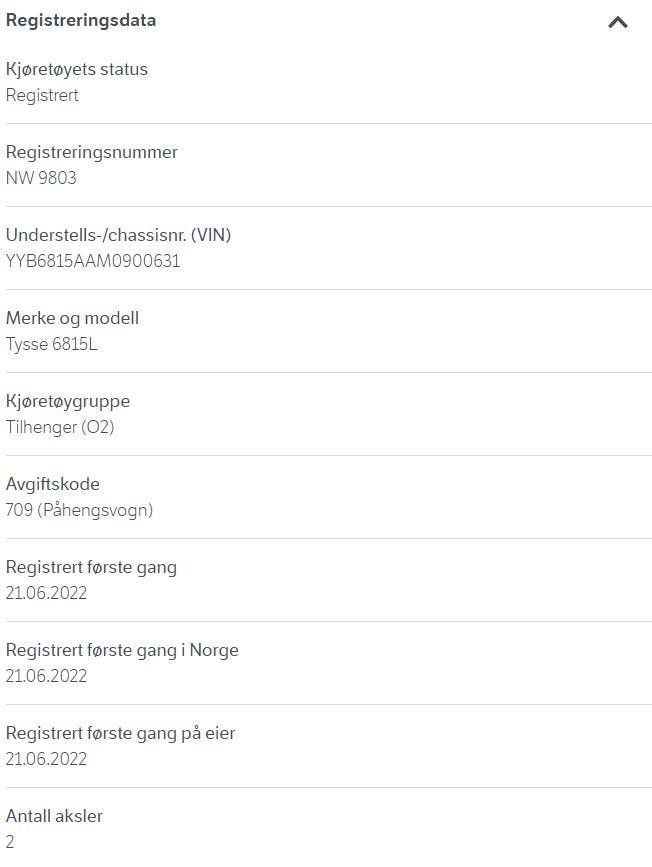Click the Understells-/chassisnr. (VIN) label

point(118,235)
